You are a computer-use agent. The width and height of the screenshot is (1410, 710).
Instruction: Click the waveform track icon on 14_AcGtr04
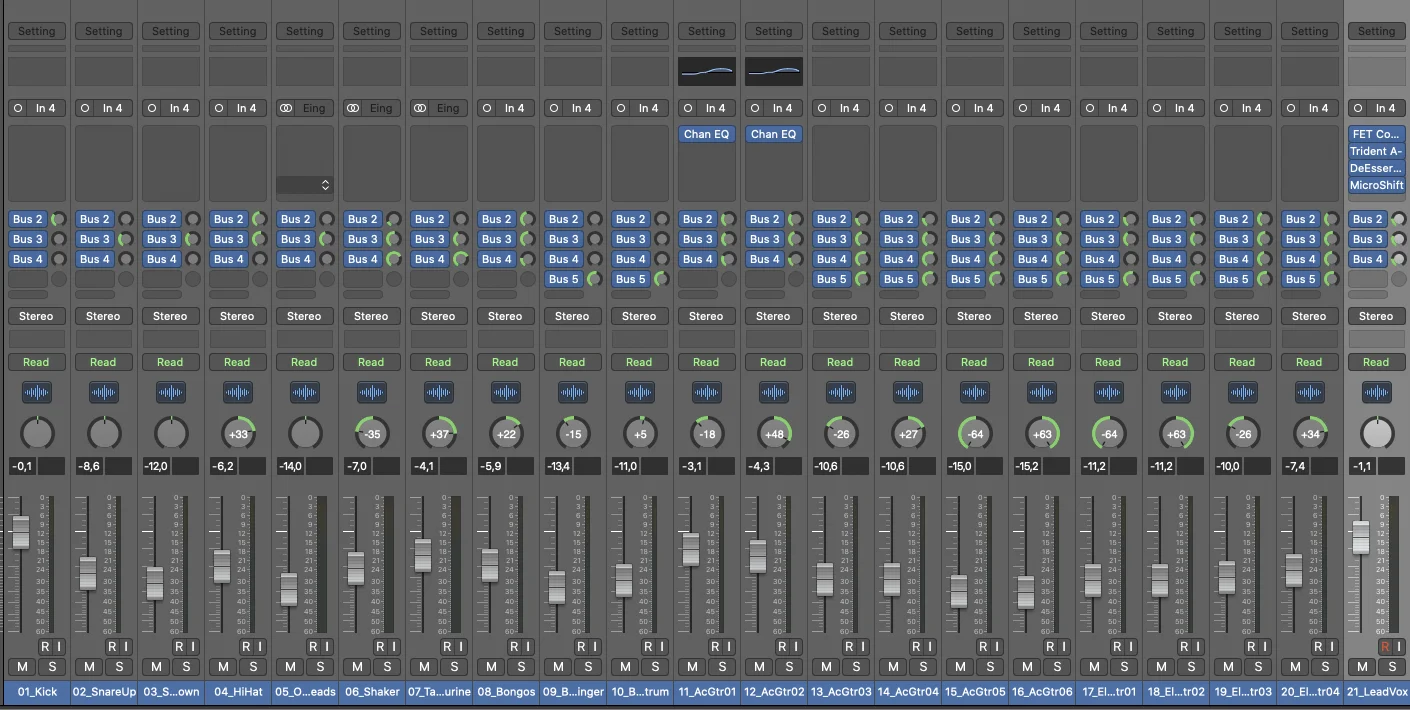pyautogui.click(x=907, y=393)
